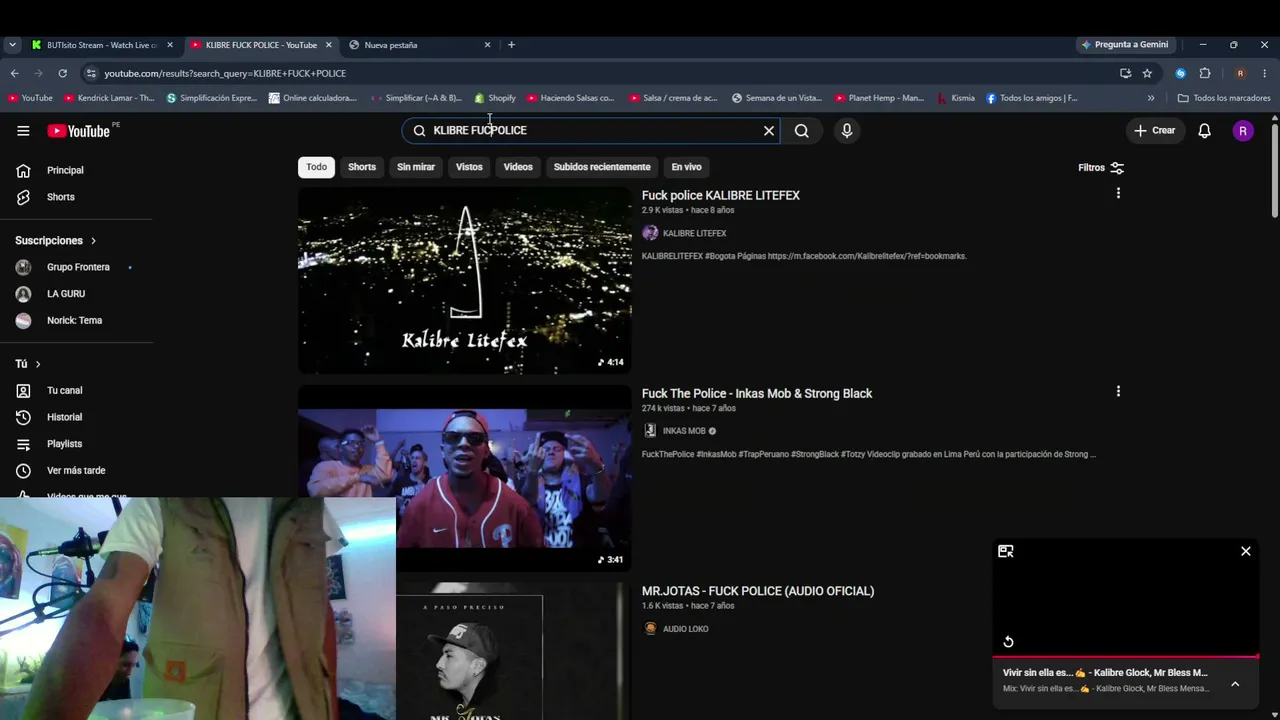Open the Kalibre Litefex city-lights thumbnail
The width and height of the screenshot is (1280, 720).
(465, 280)
